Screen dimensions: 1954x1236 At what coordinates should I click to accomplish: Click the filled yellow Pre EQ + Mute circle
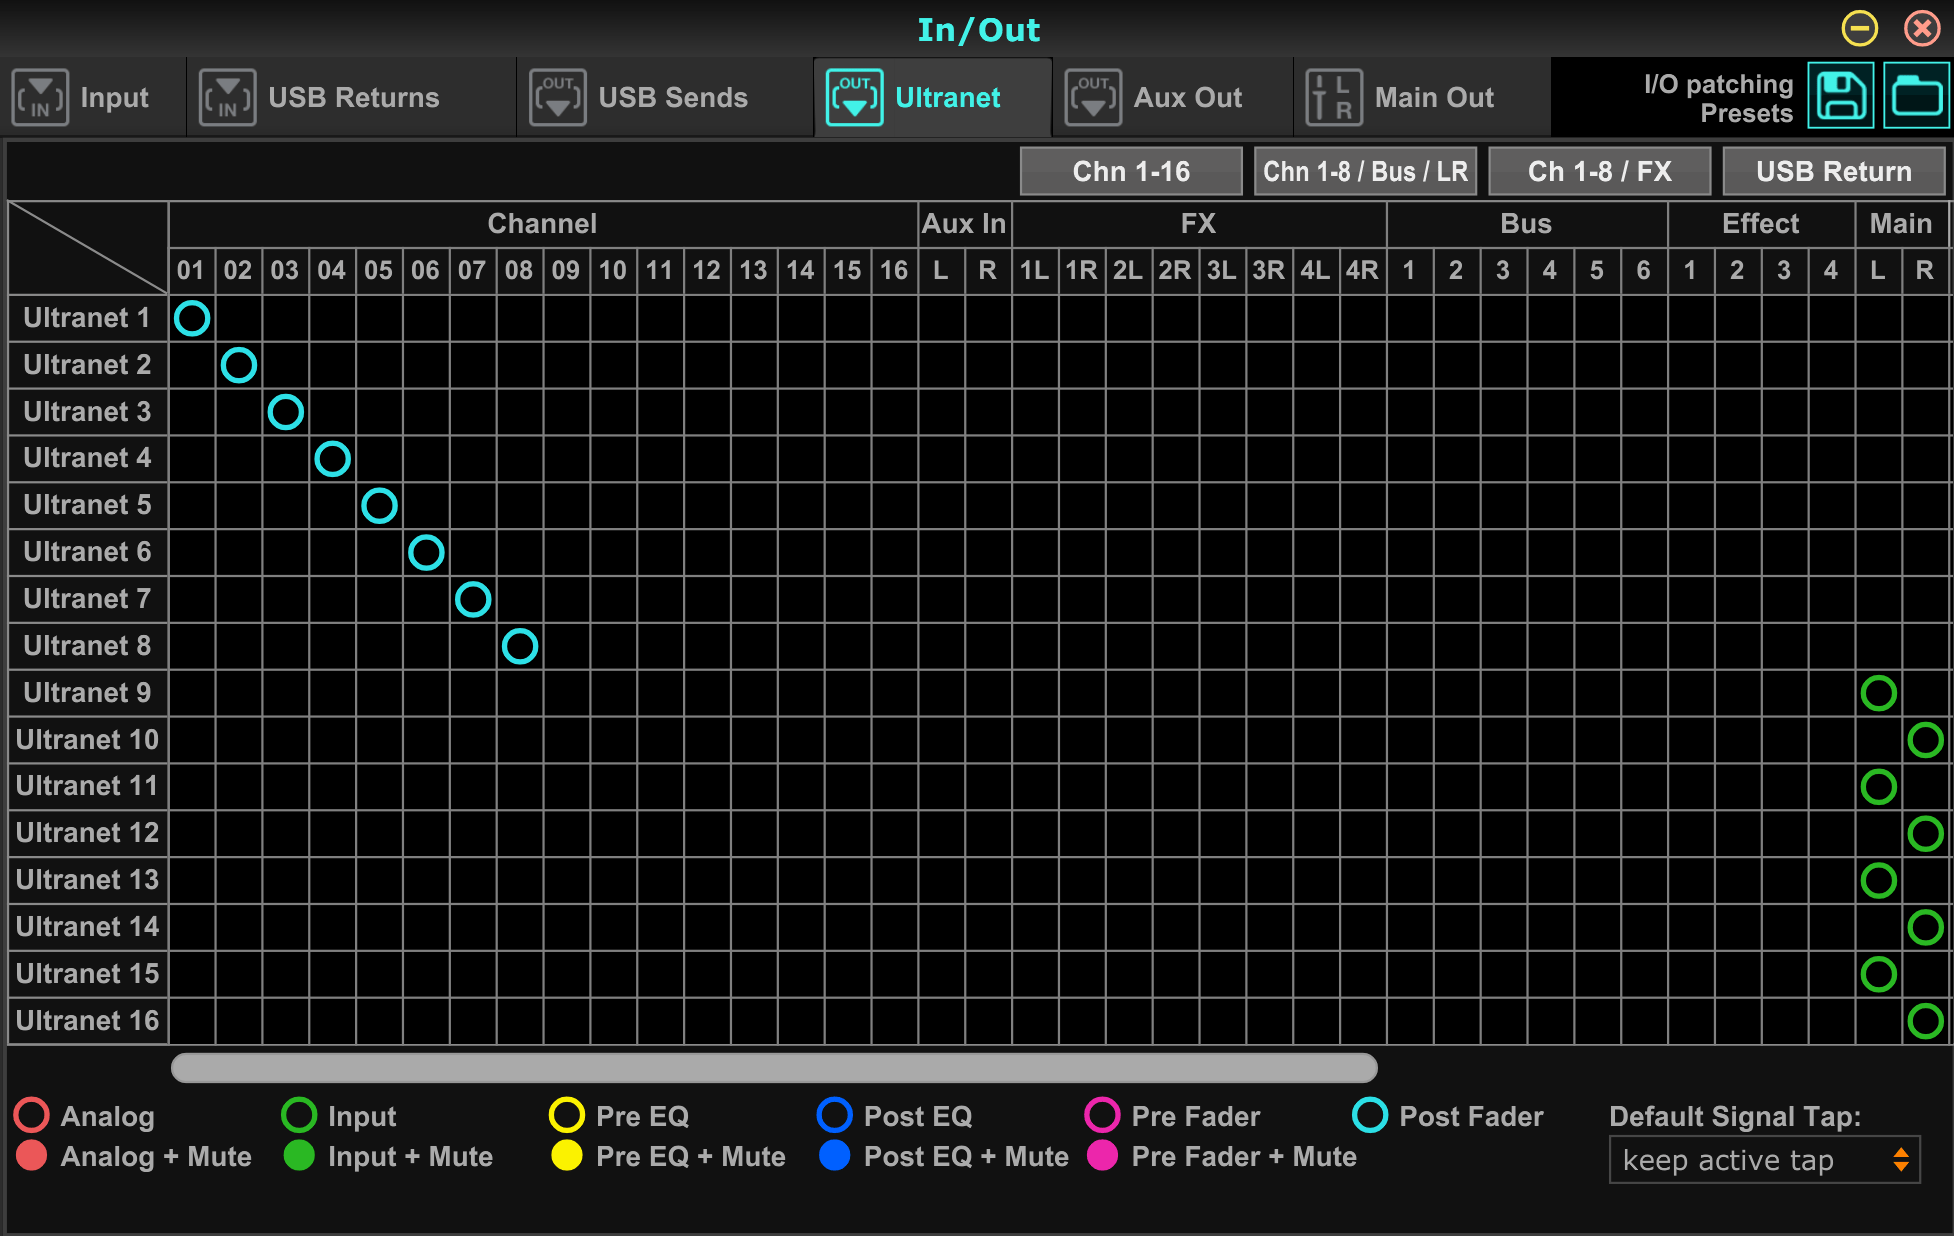567,1155
